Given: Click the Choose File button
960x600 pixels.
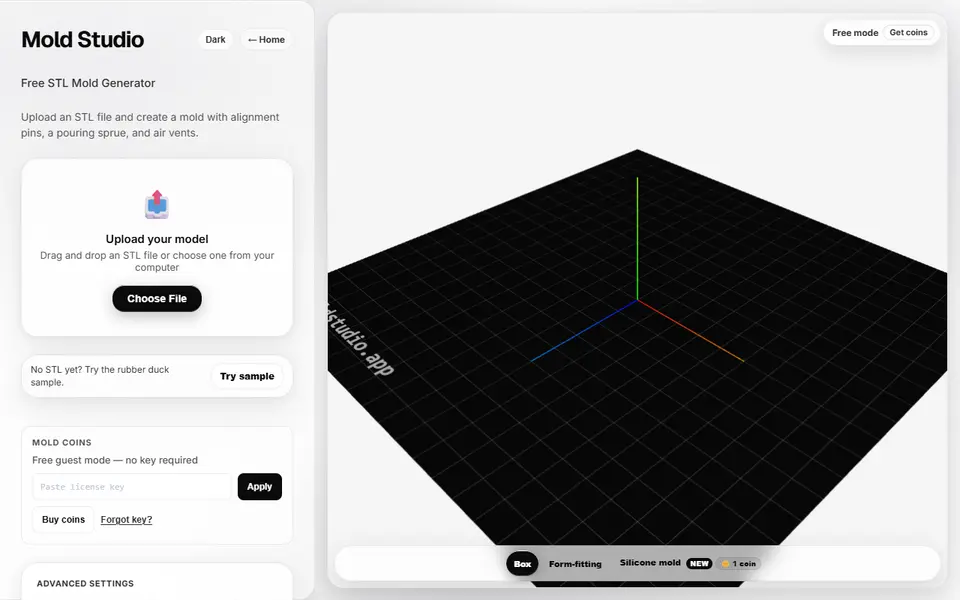Looking at the screenshot, I should click(x=157, y=299).
